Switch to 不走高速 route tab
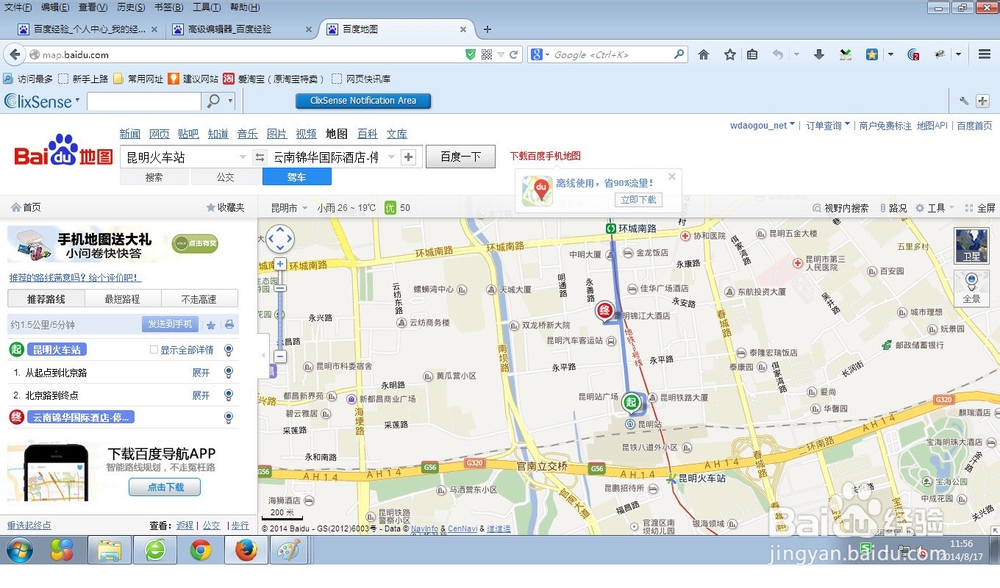 [199, 298]
